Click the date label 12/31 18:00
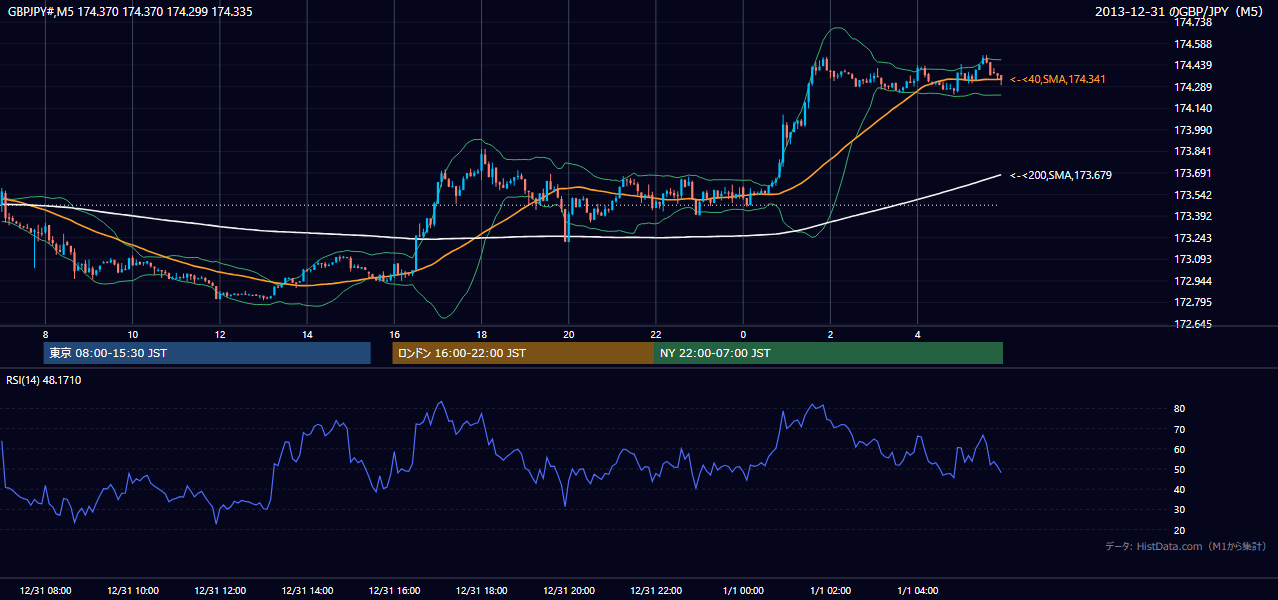The width and height of the screenshot is (1278, 600). tap(482, 590)
